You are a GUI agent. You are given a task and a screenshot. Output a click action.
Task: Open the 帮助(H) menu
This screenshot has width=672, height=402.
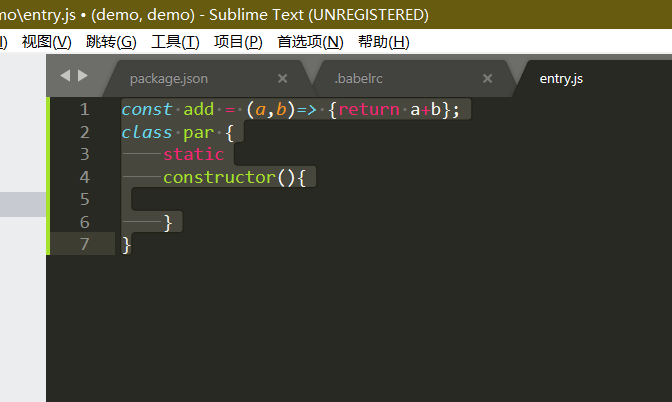coord(383,42)
